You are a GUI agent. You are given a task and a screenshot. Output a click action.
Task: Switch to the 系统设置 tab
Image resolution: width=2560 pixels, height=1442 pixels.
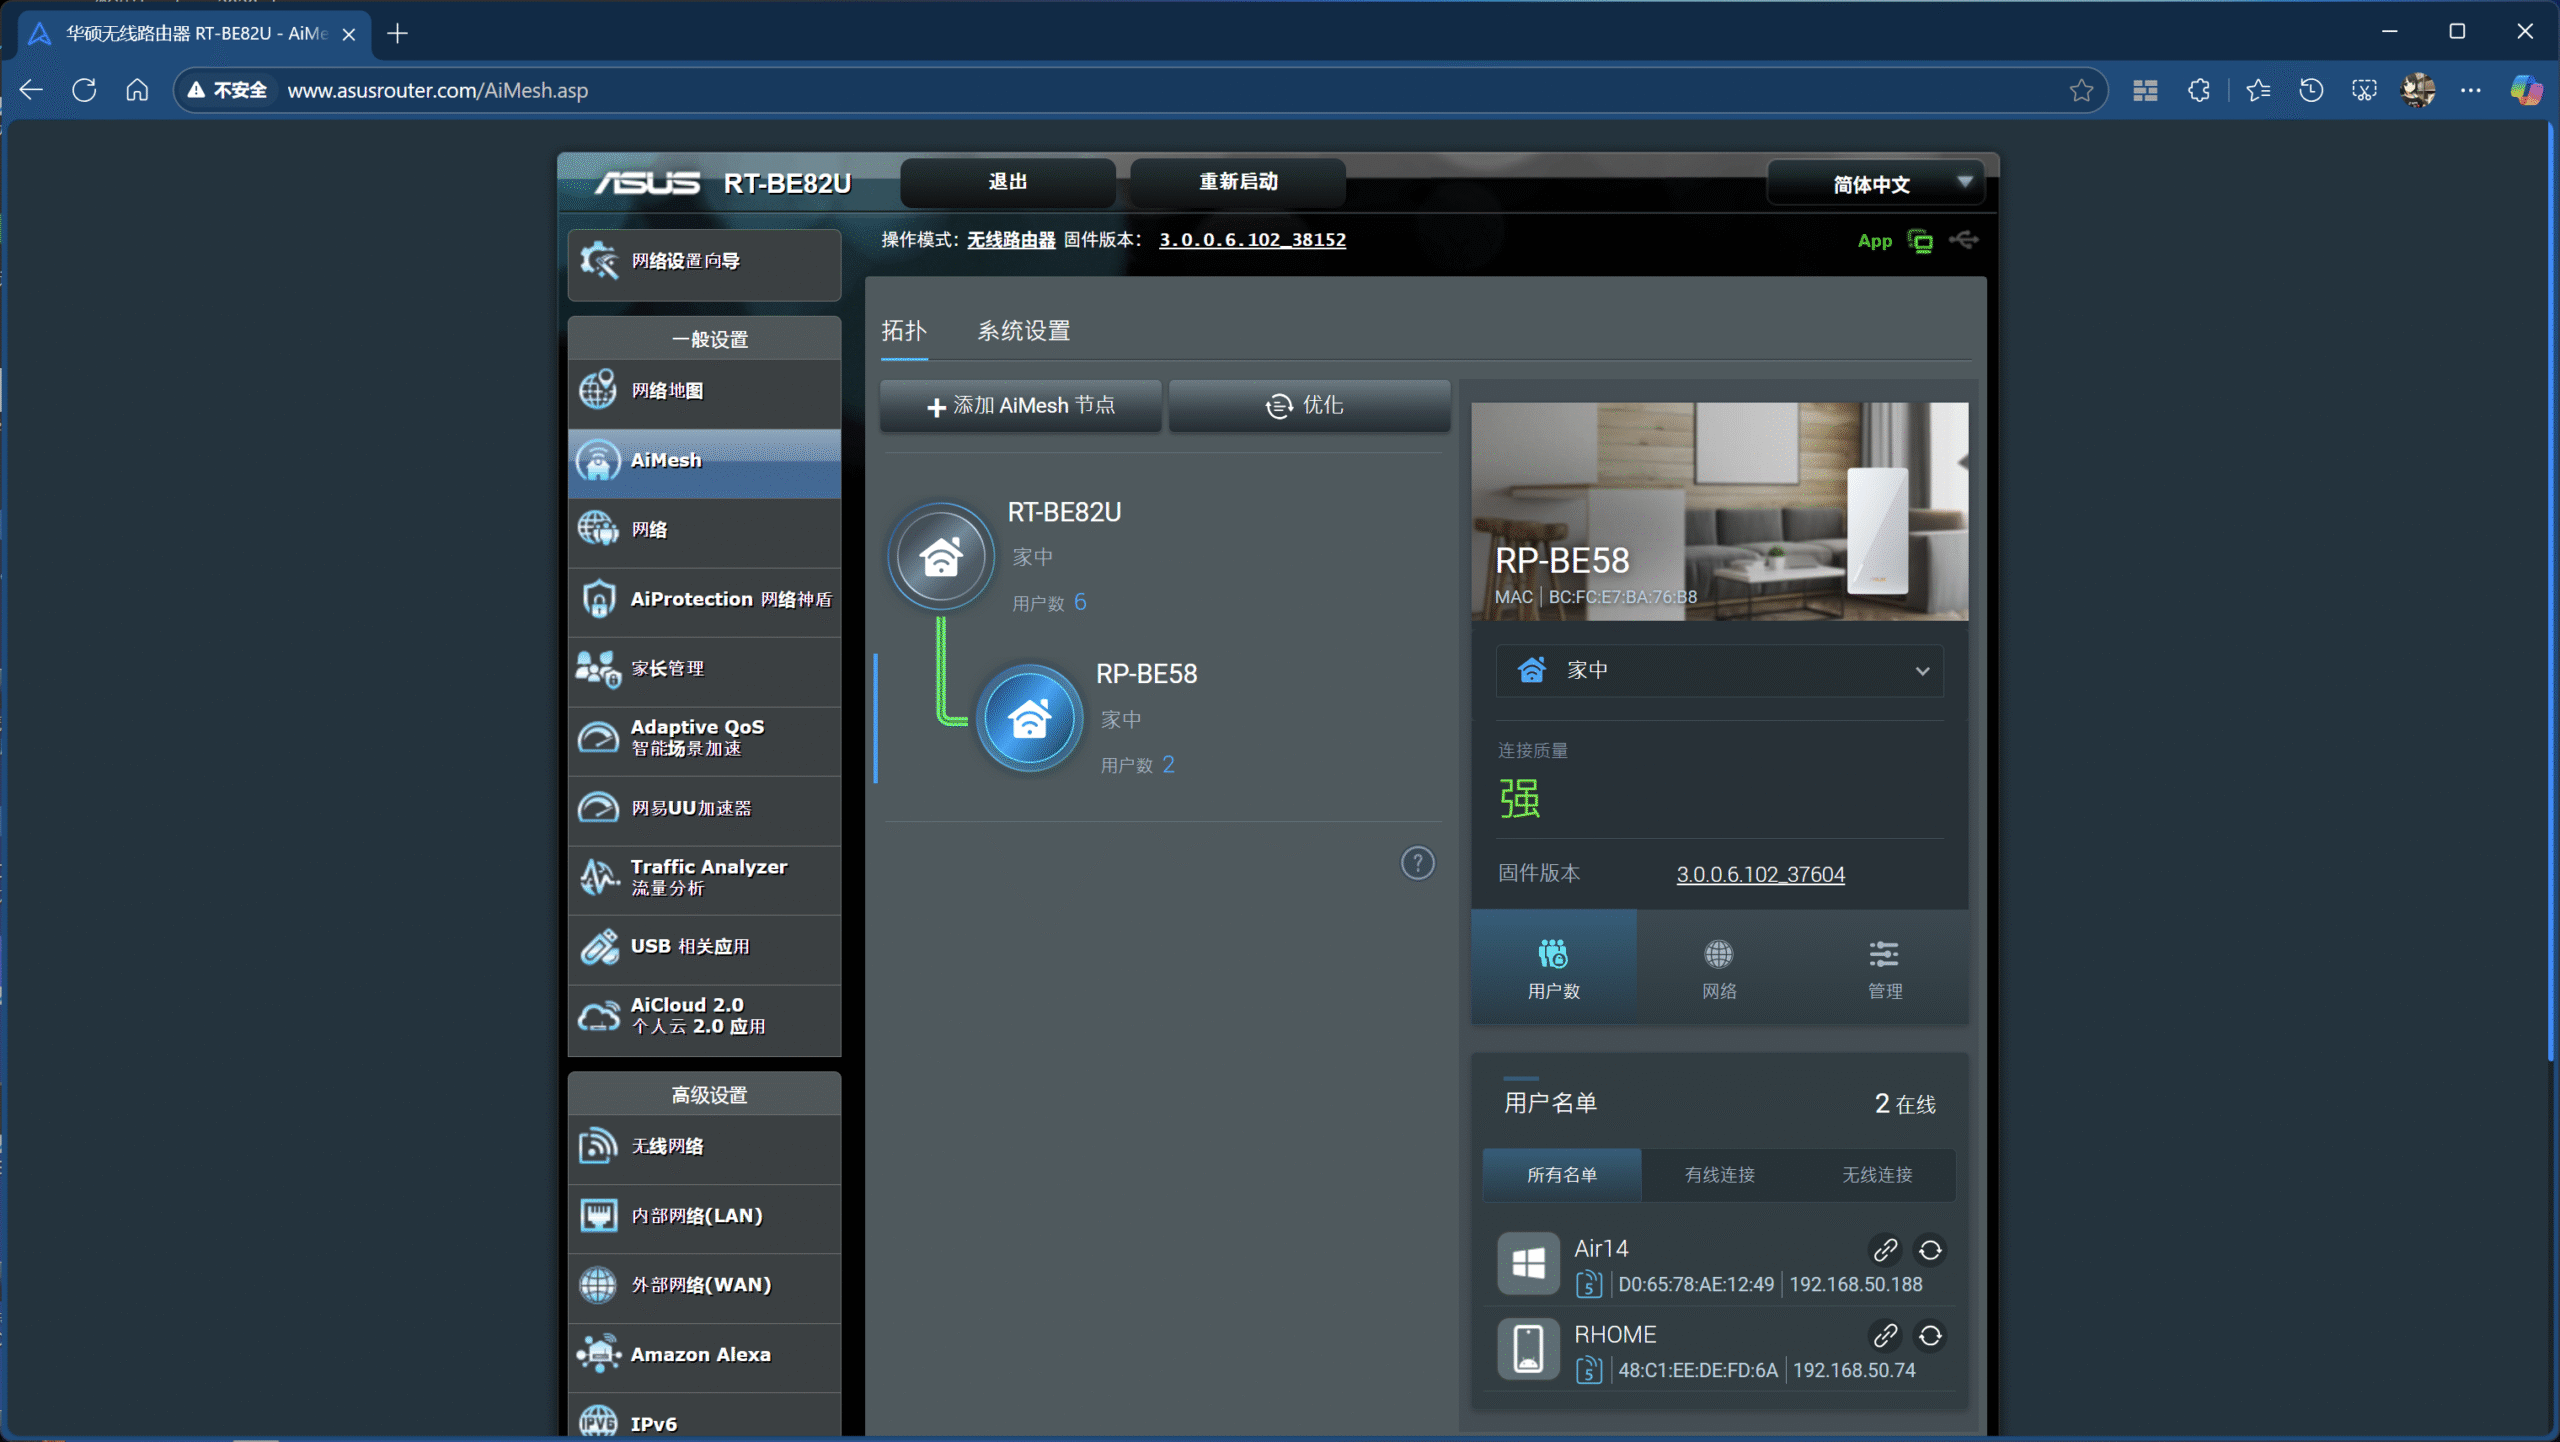tap(1023, 331)
